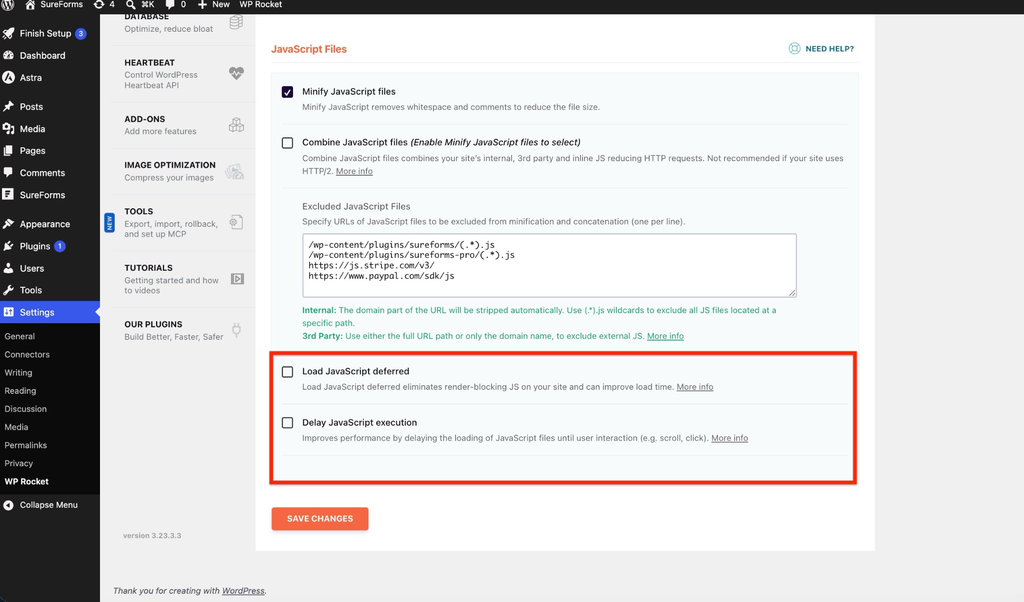Click the Users person icon

point(8,268)
